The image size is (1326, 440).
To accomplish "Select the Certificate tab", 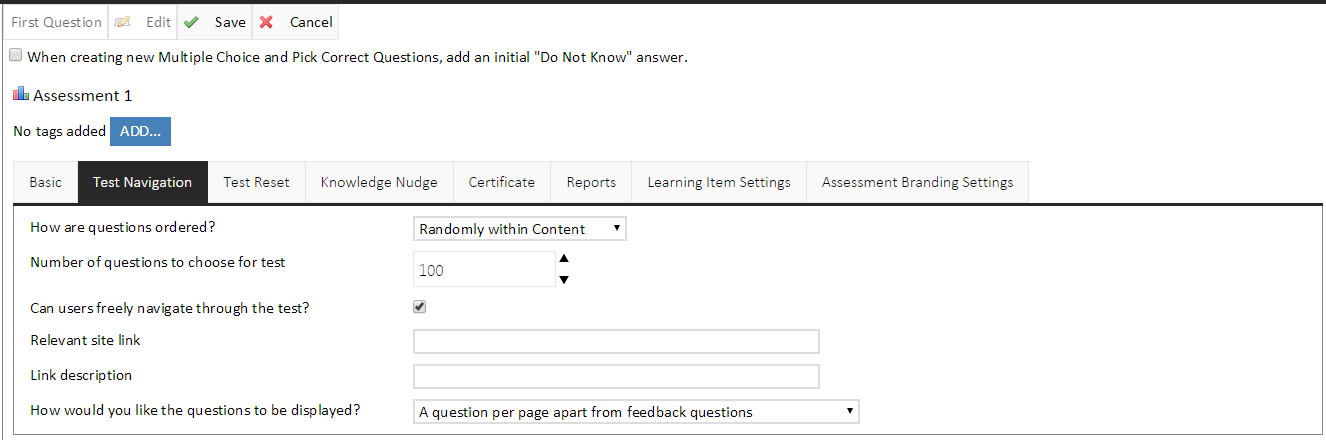I will click(501, 182).
